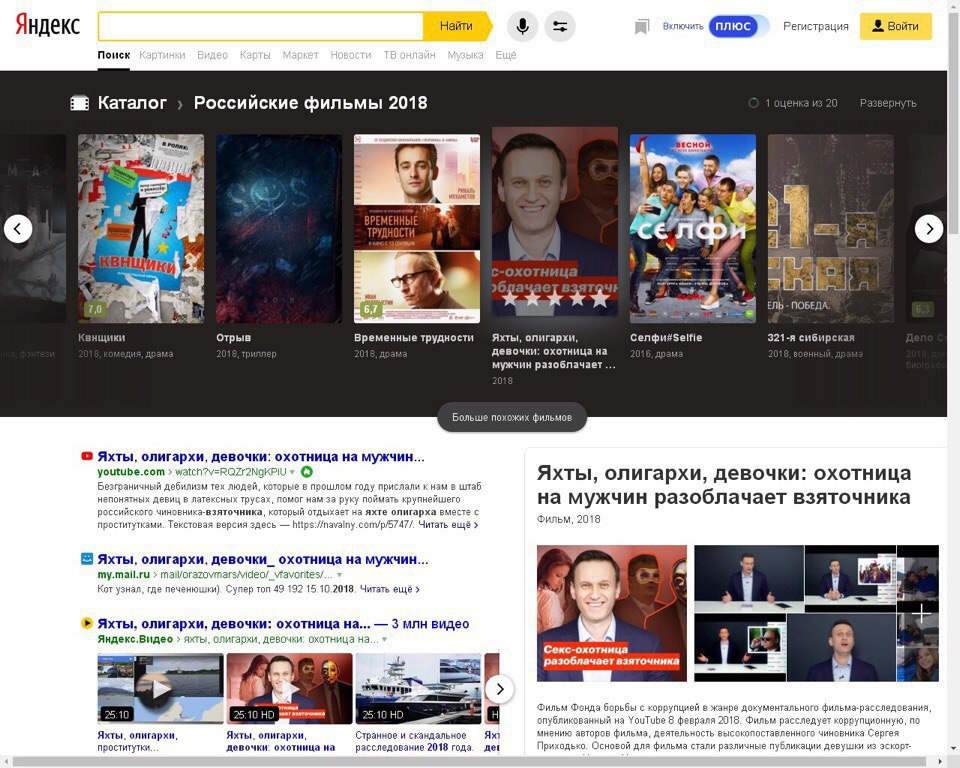This screenshot has width=960, height=768.
Task: Click the '1 оценка из 20' text
Action: [801, 103]
